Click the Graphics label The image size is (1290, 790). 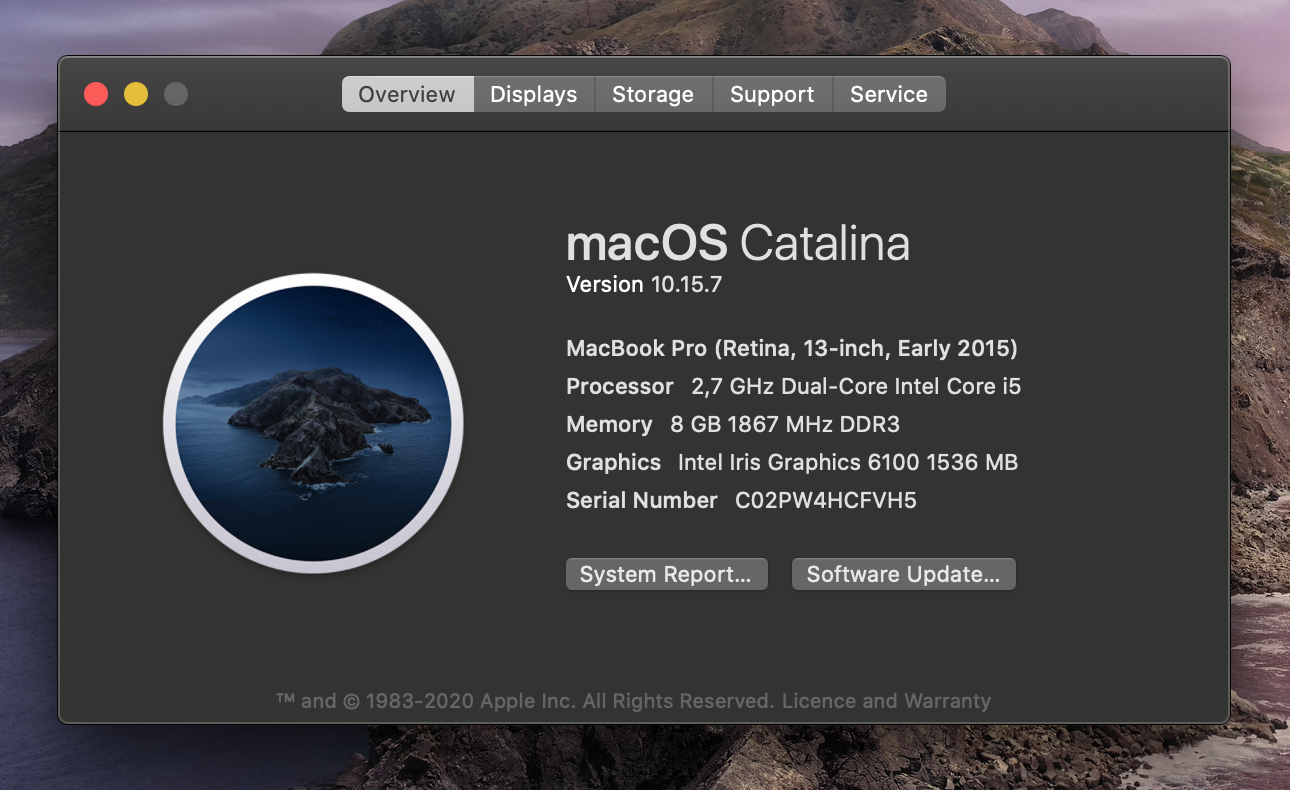(x=613, y=462)
